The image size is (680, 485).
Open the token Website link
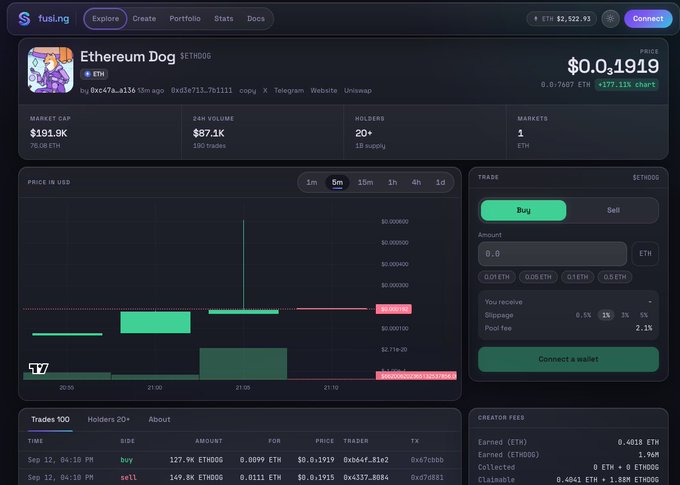(324, 90)
